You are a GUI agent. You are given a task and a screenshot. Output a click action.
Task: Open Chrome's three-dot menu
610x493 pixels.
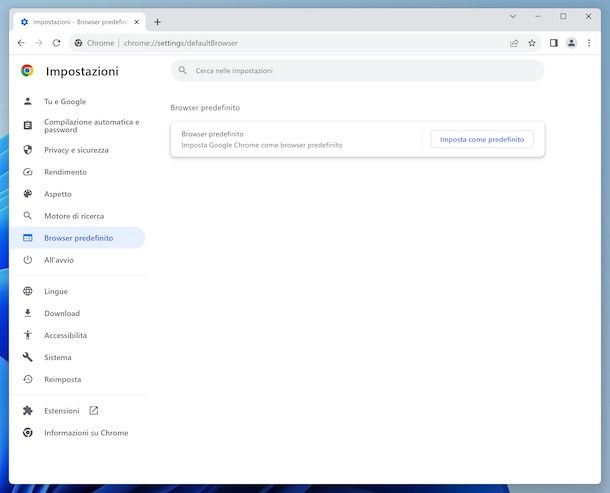click(589, 43)
